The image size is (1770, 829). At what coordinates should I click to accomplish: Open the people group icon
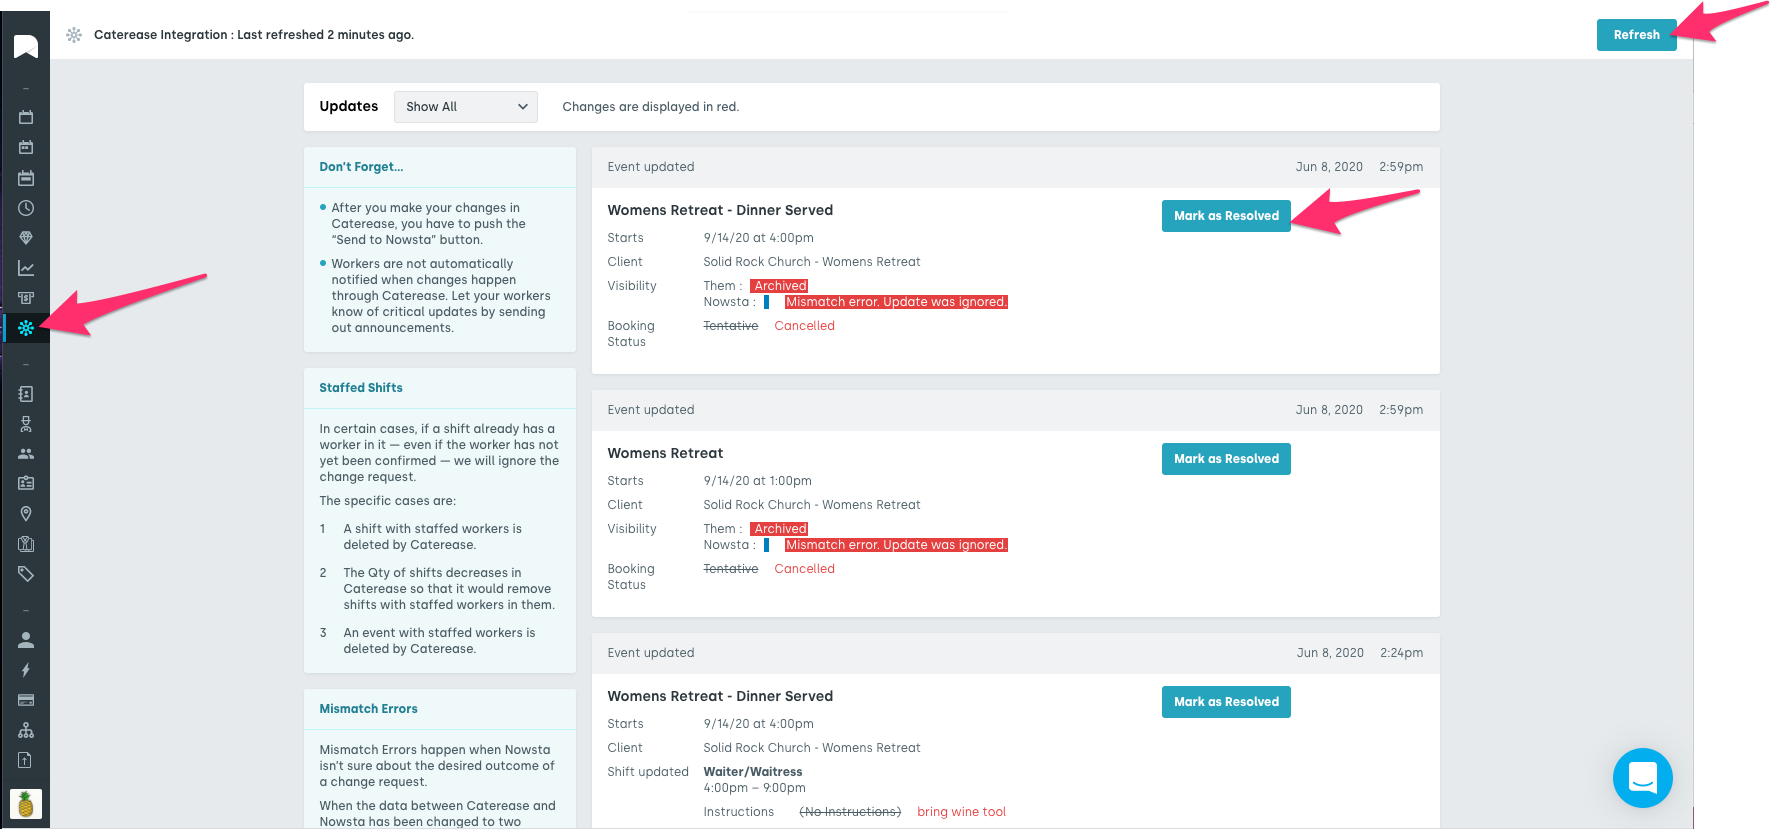click(26, 453)
